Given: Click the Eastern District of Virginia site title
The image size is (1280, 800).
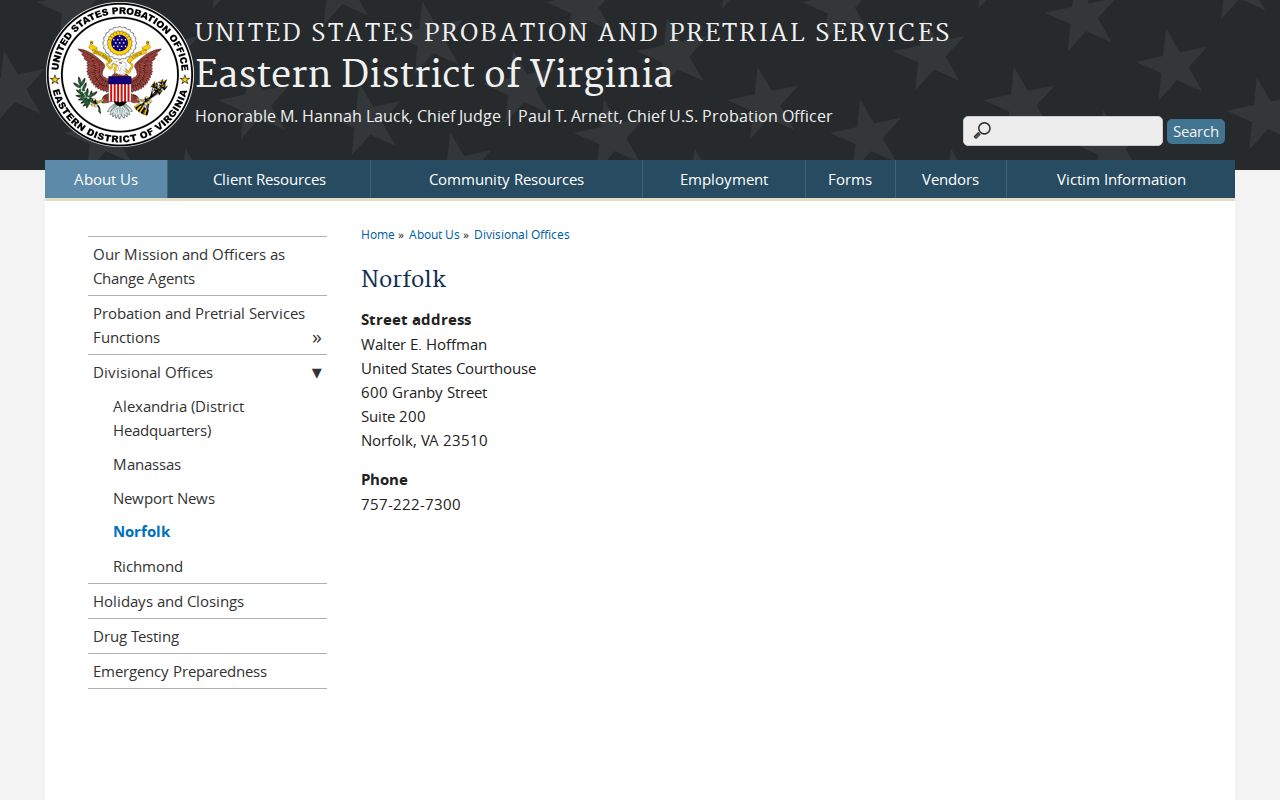Looking at the screenshot, I should [433, 74].
